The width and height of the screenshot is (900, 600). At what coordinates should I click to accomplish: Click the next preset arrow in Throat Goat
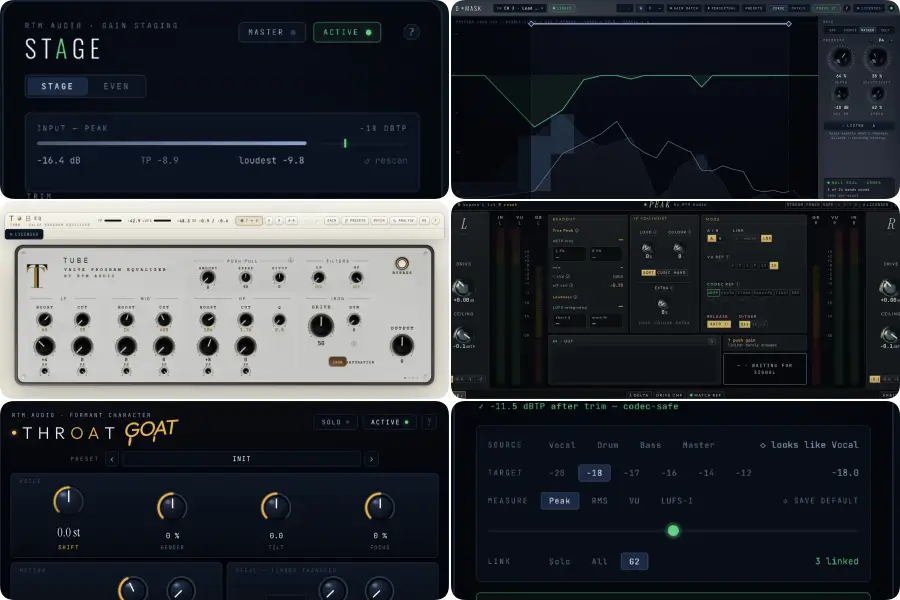[x=371, y=459]
